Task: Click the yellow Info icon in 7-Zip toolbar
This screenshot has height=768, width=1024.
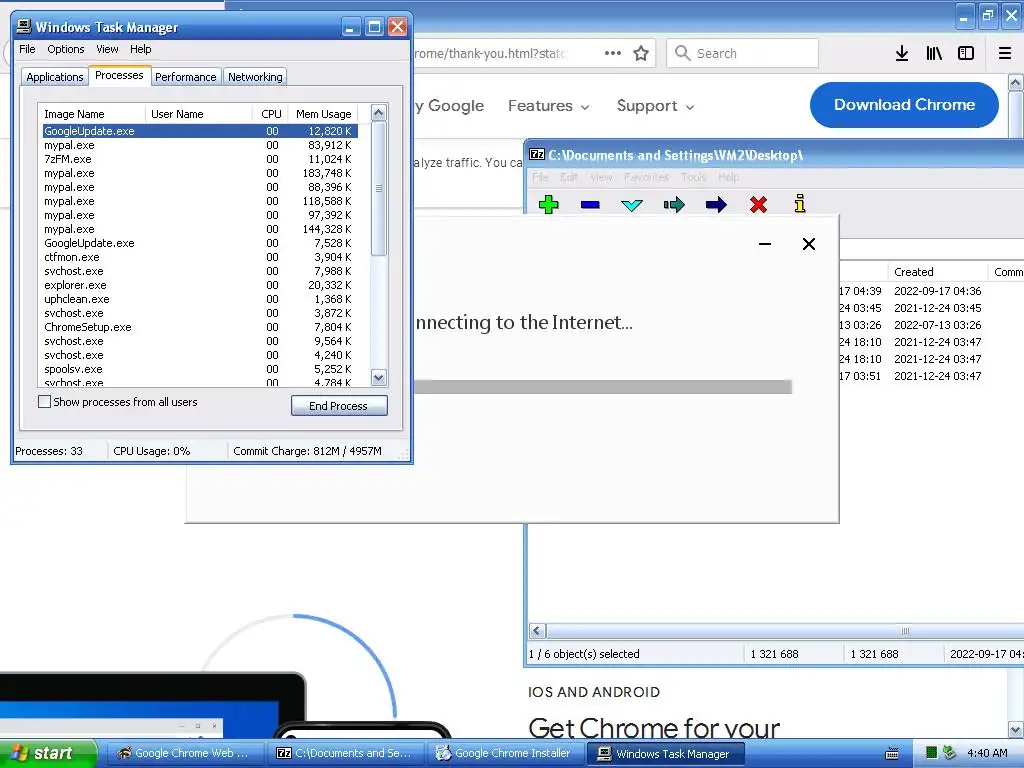Action: tap(800, 204)
